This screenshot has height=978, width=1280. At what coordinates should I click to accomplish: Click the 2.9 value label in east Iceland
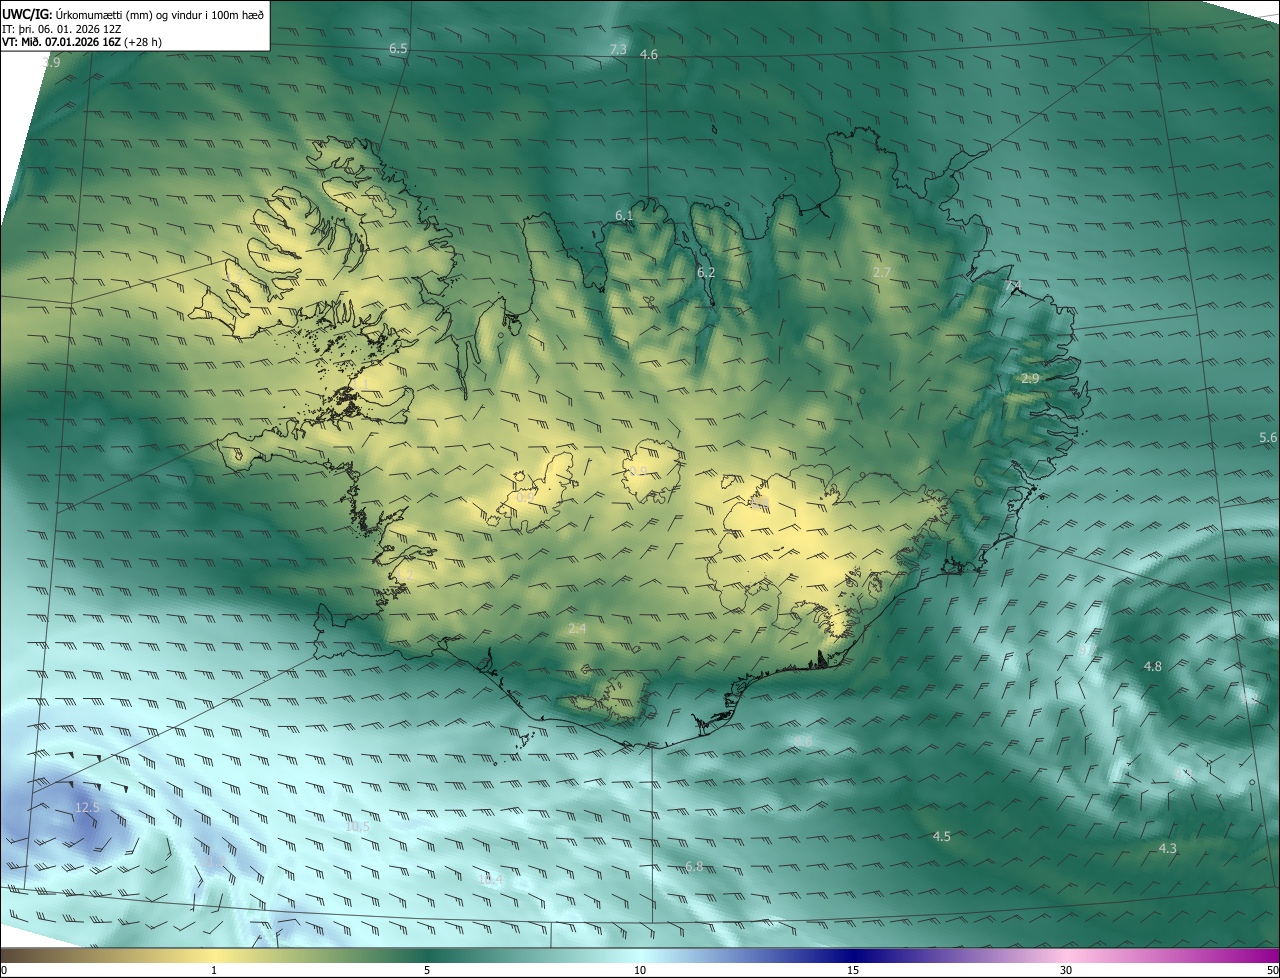(x=1030, y=379)
